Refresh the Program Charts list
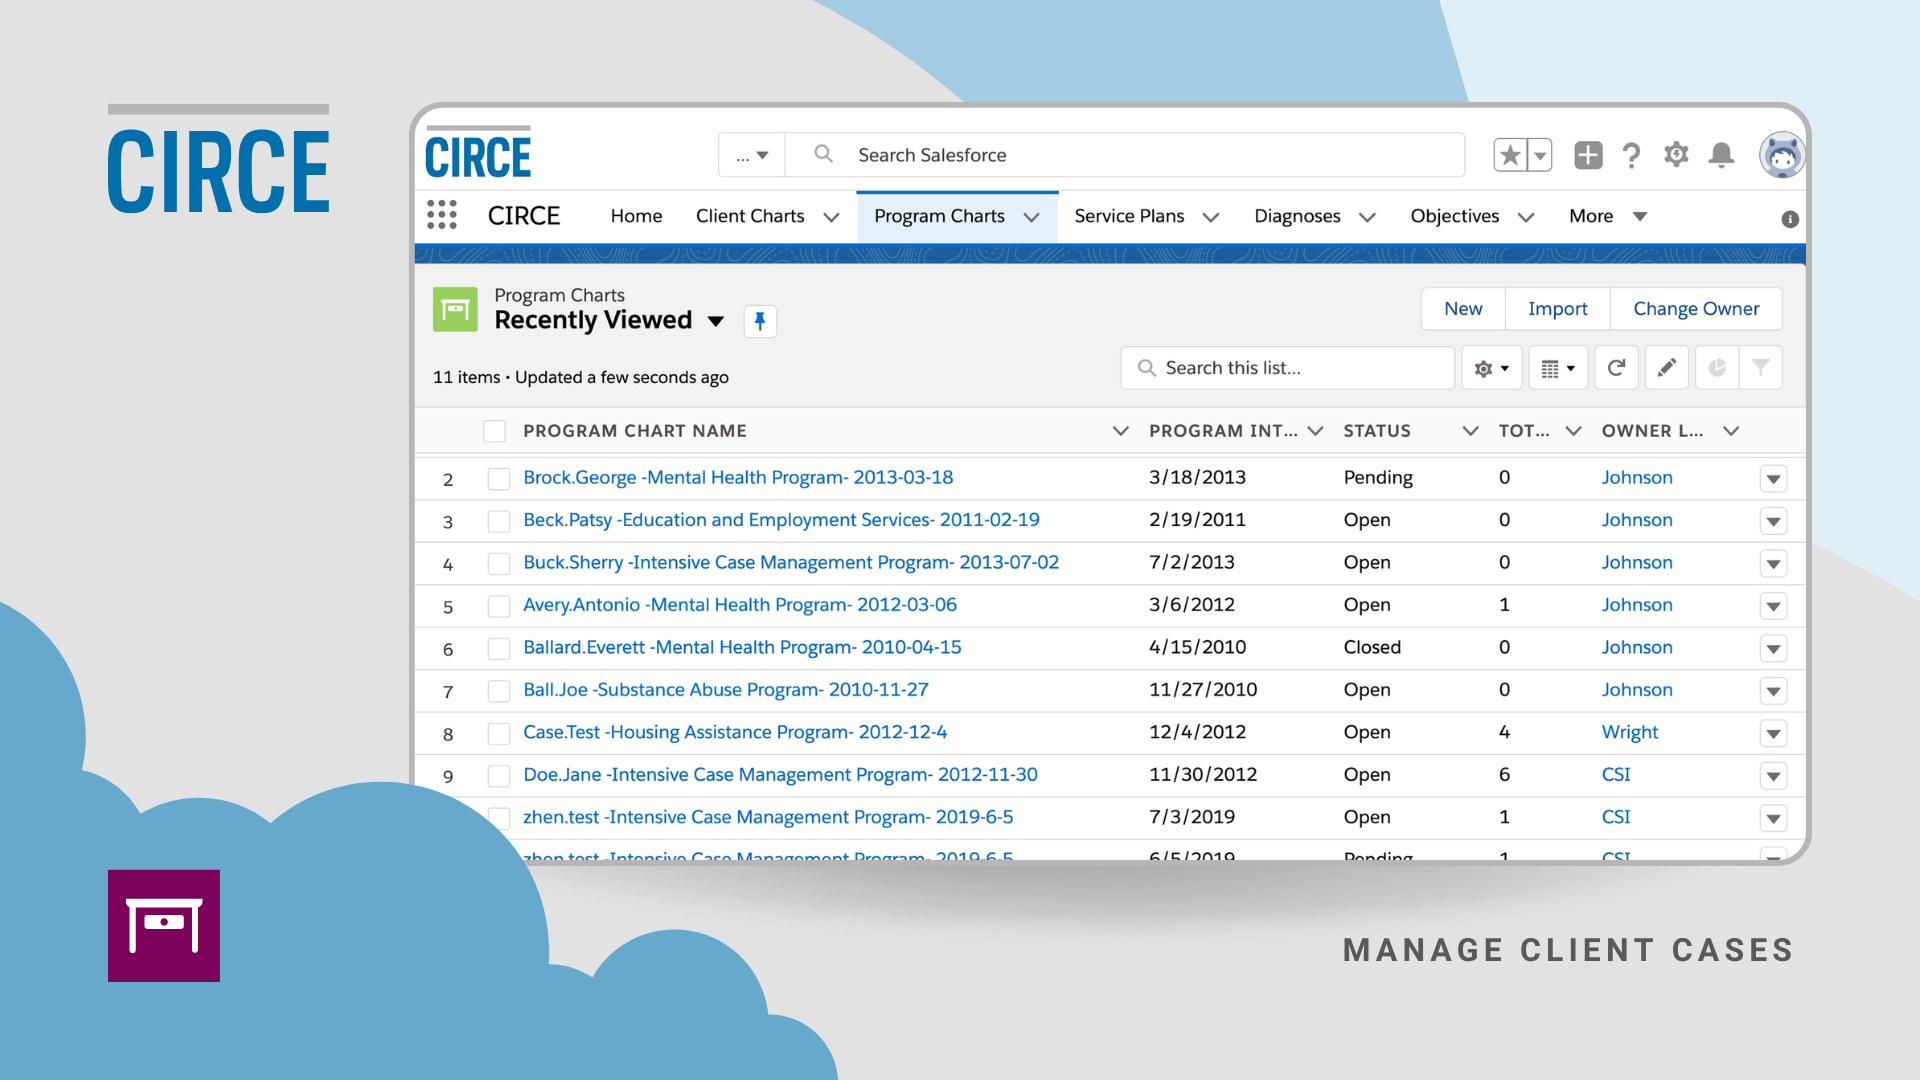Viewport: 1920px width, 1080px height. point(1616,368)
